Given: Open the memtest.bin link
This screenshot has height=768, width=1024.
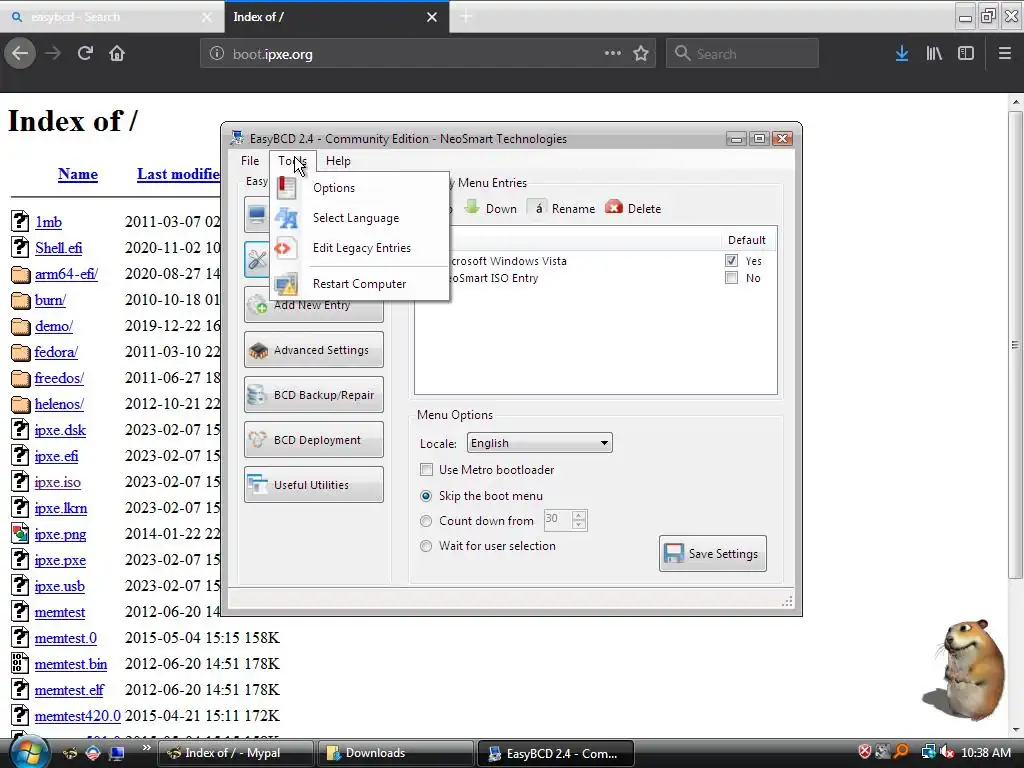Looking at the screenshot, I should [x=71, y=665].
